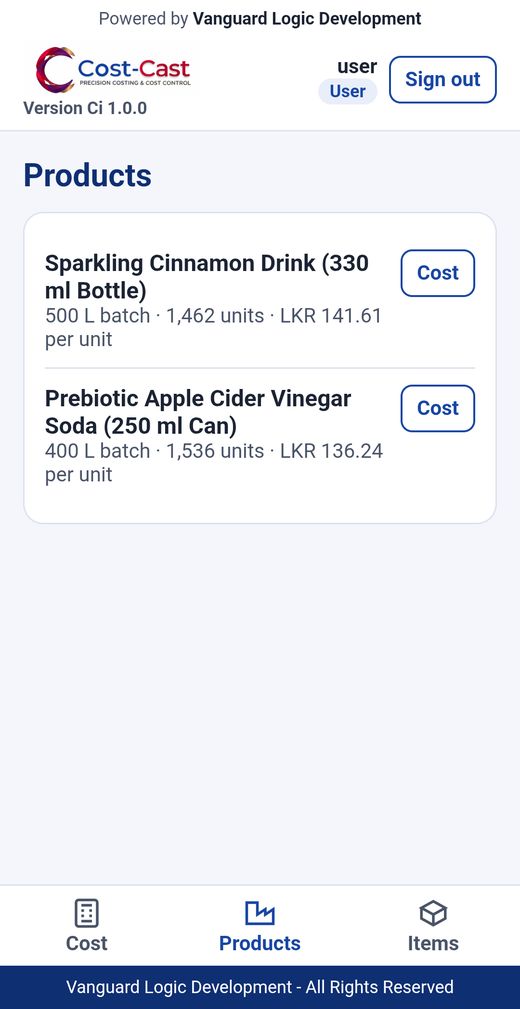Click Version Ci 1.0.0 label
Viewport: 520px width, 1009px height.
tap(85, 108)
